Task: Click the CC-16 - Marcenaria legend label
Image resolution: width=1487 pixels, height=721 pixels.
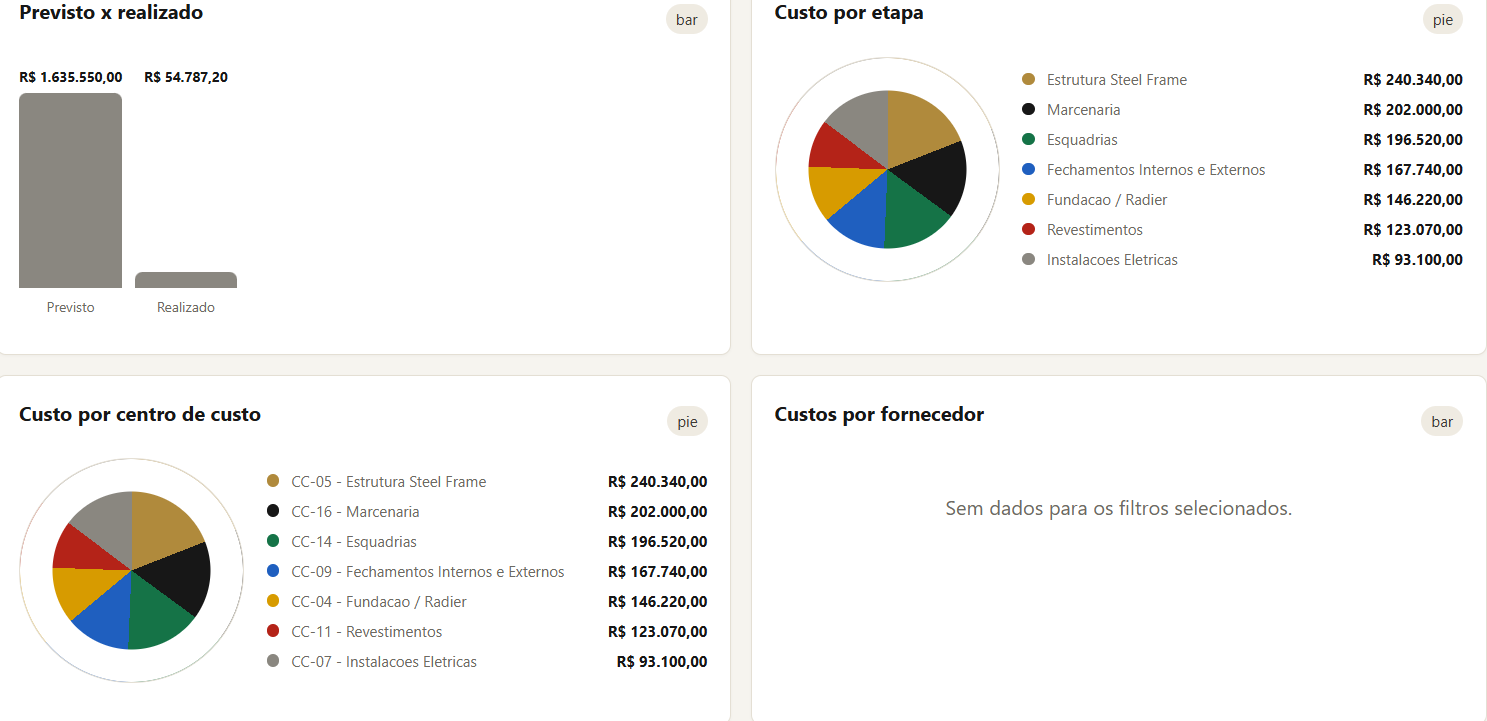Action: 355,512
